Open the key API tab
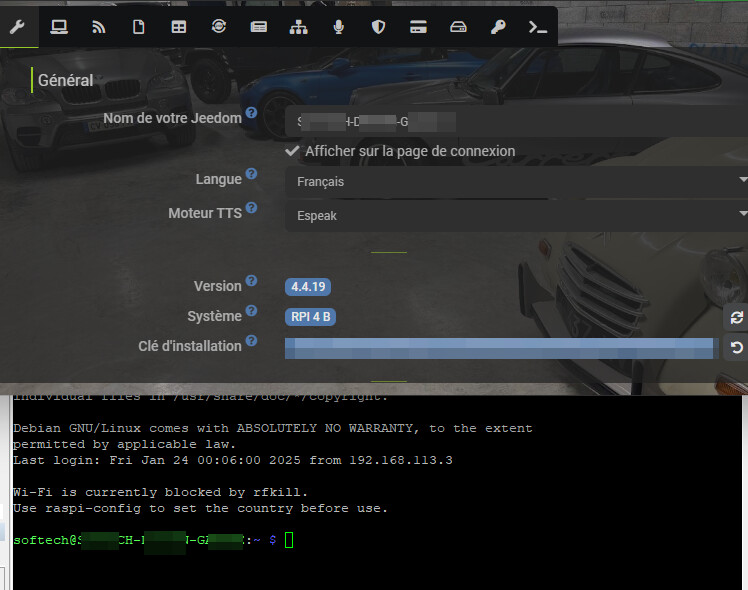748x590 pixels. coord(498,27)
